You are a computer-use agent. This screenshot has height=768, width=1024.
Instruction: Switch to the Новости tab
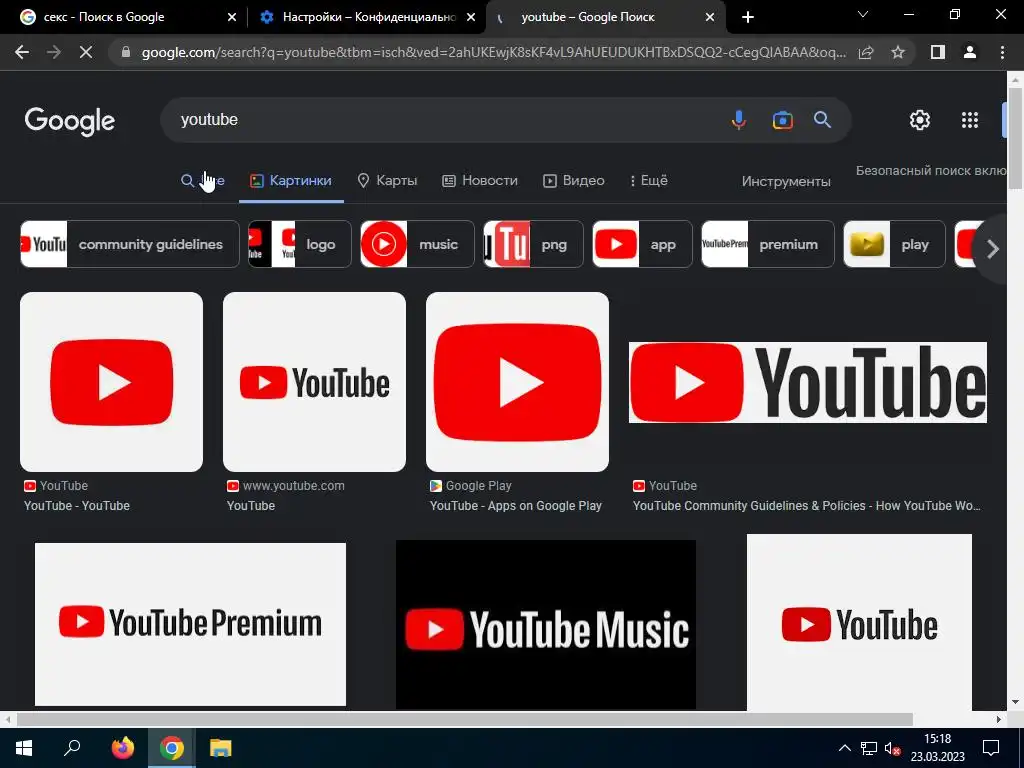coord(480,180)
